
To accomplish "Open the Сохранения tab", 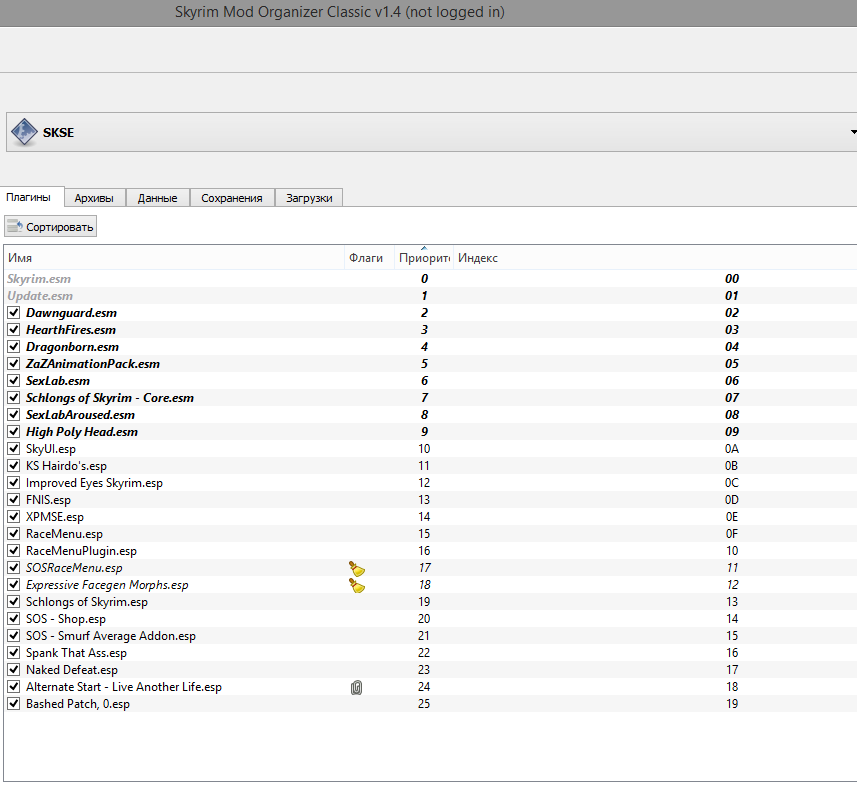I will [232, 198].
